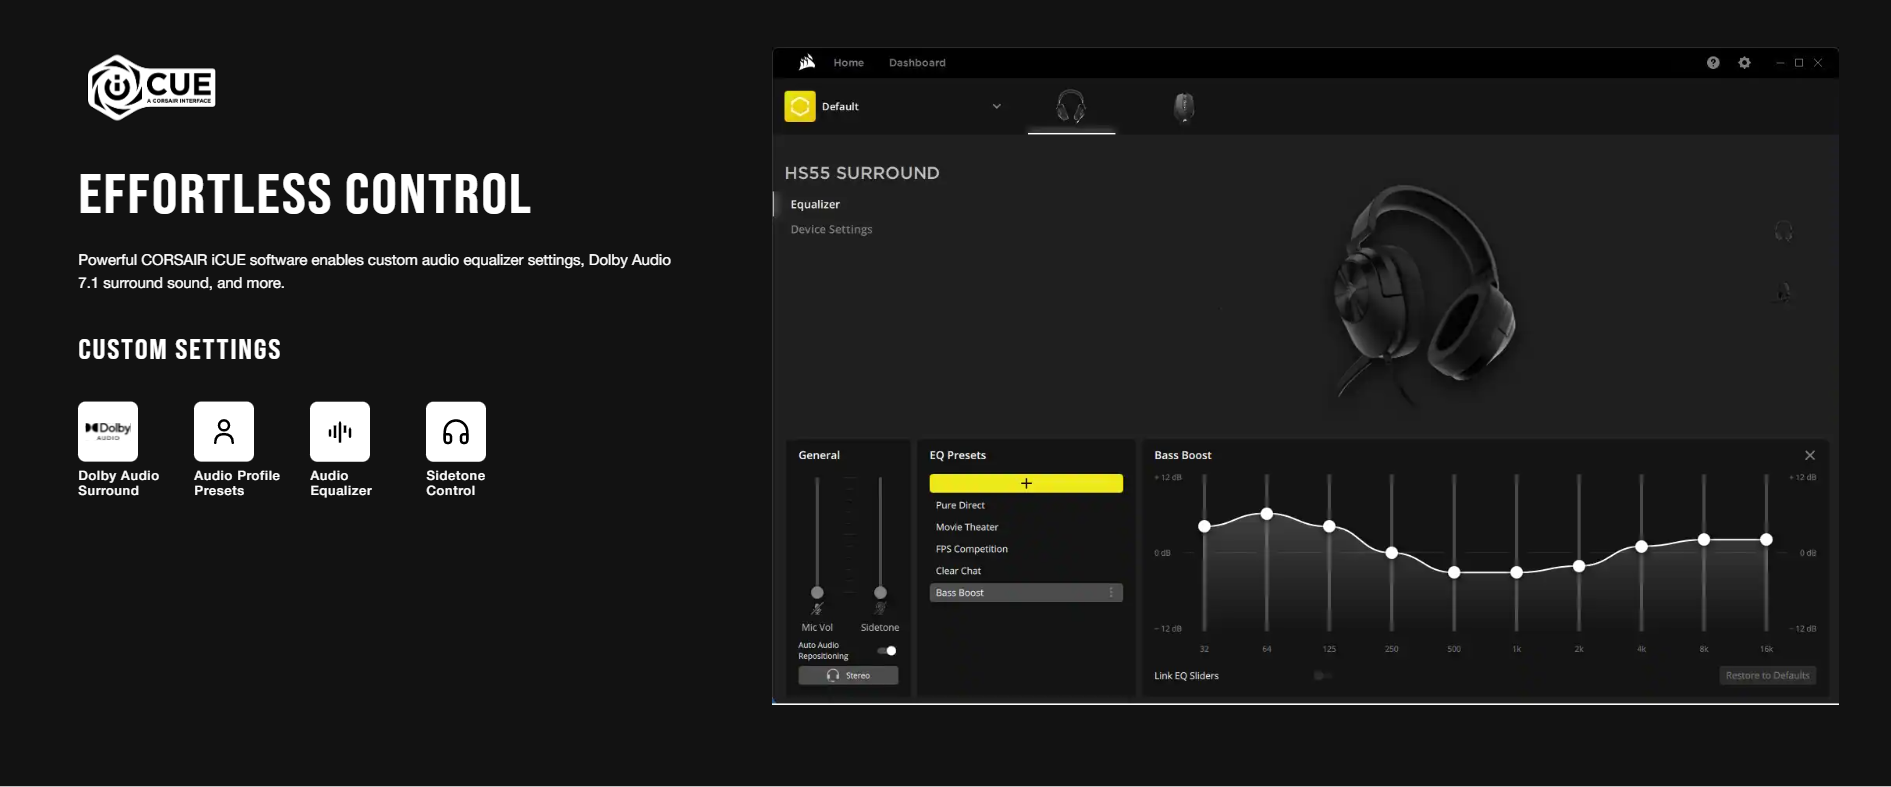Screen dimensions: 1891x787
Task: Select the Clear Chat preset
Action: pos(958,571)
